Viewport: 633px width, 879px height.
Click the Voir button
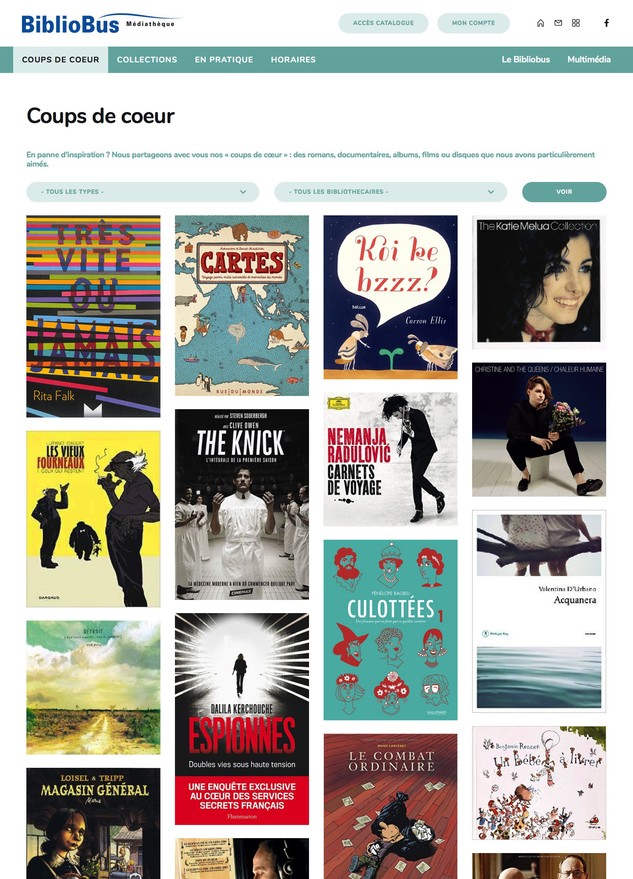[564, 192]
